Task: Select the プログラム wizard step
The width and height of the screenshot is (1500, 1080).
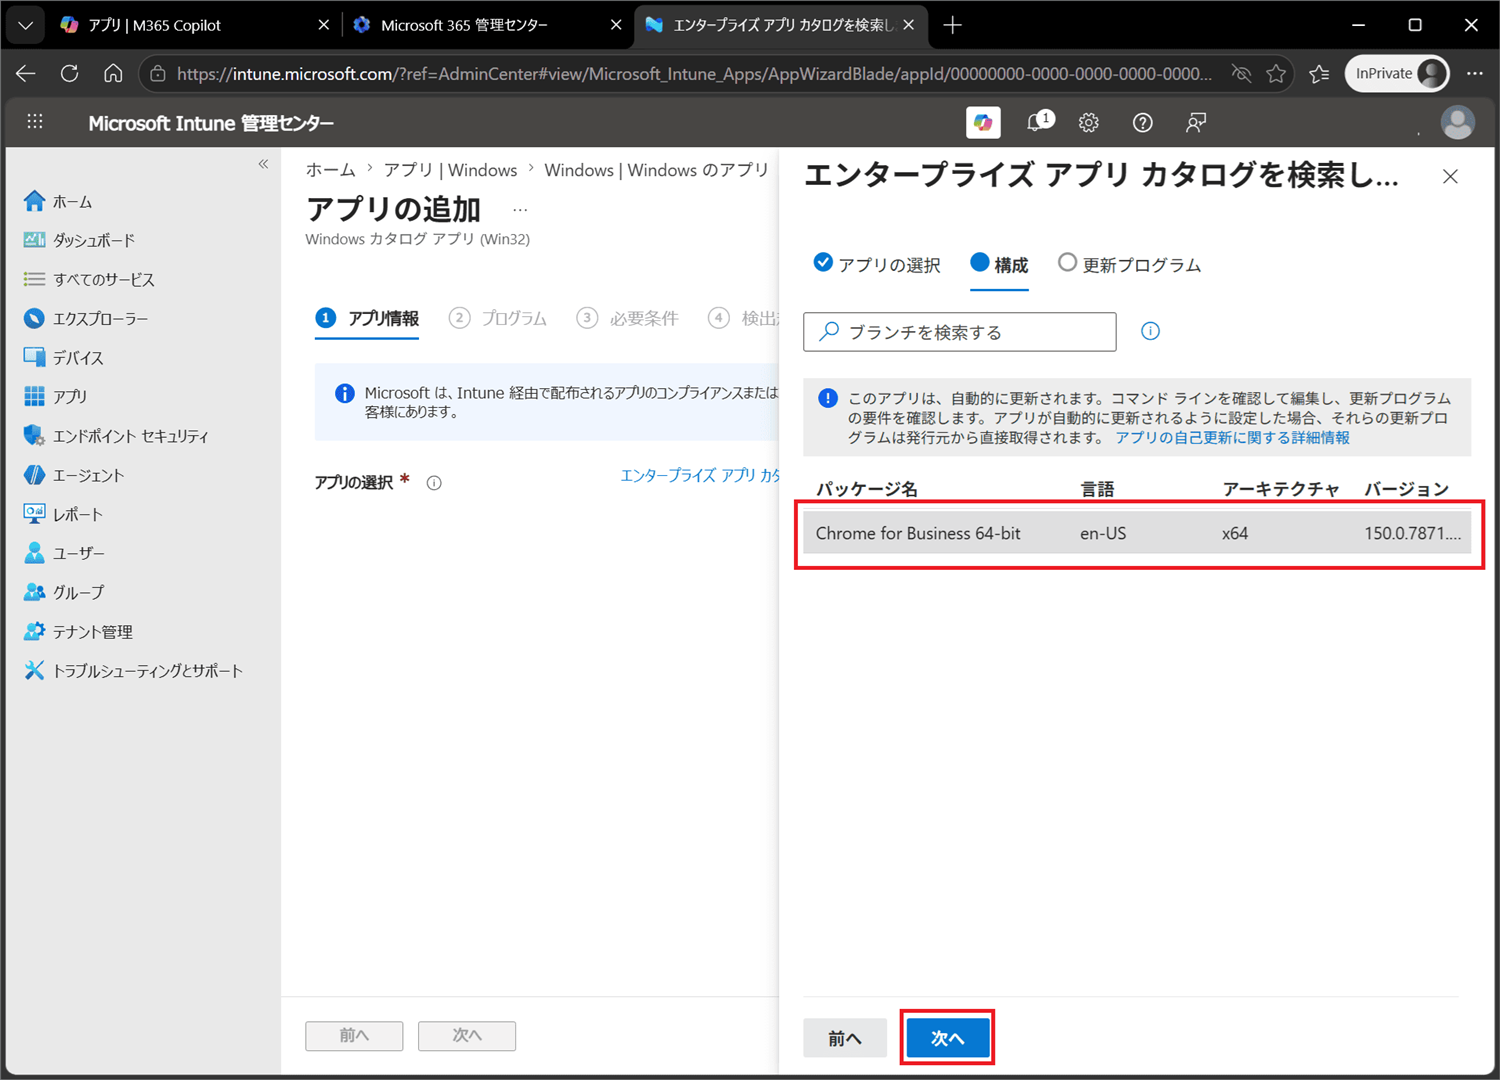Action: click(x=498, y=318)
